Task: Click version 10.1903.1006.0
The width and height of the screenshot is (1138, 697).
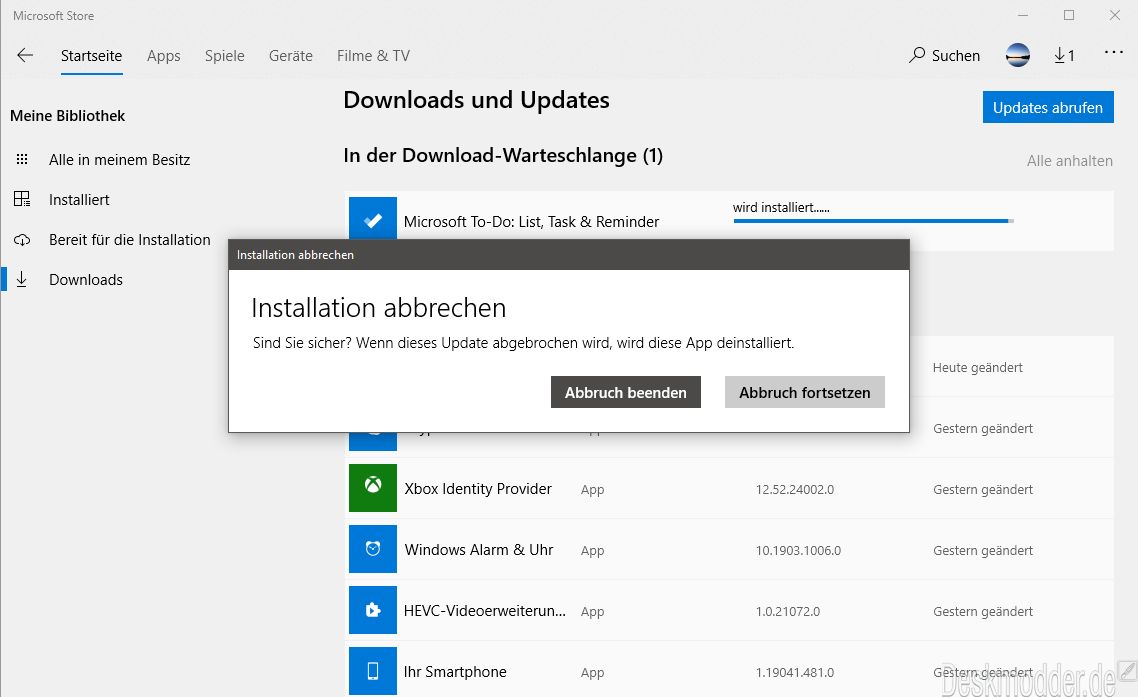Action: tap(798, 550)
